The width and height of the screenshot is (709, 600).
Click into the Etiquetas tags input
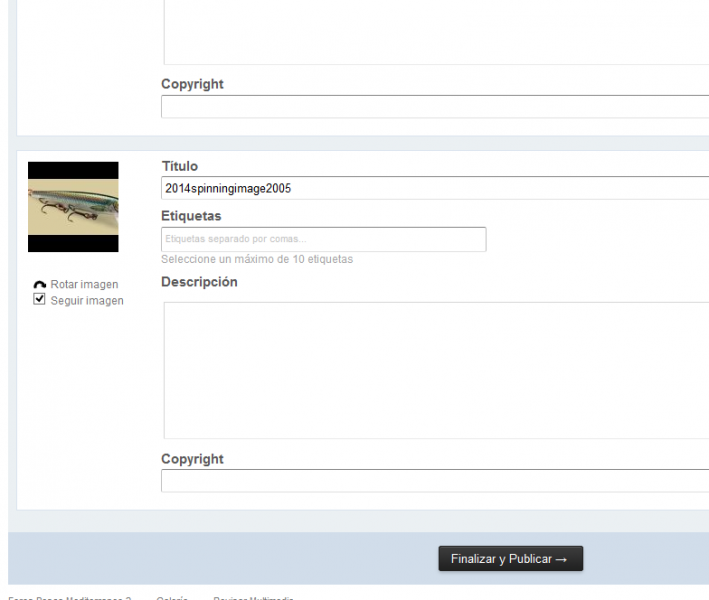click(x=323, y=239)
